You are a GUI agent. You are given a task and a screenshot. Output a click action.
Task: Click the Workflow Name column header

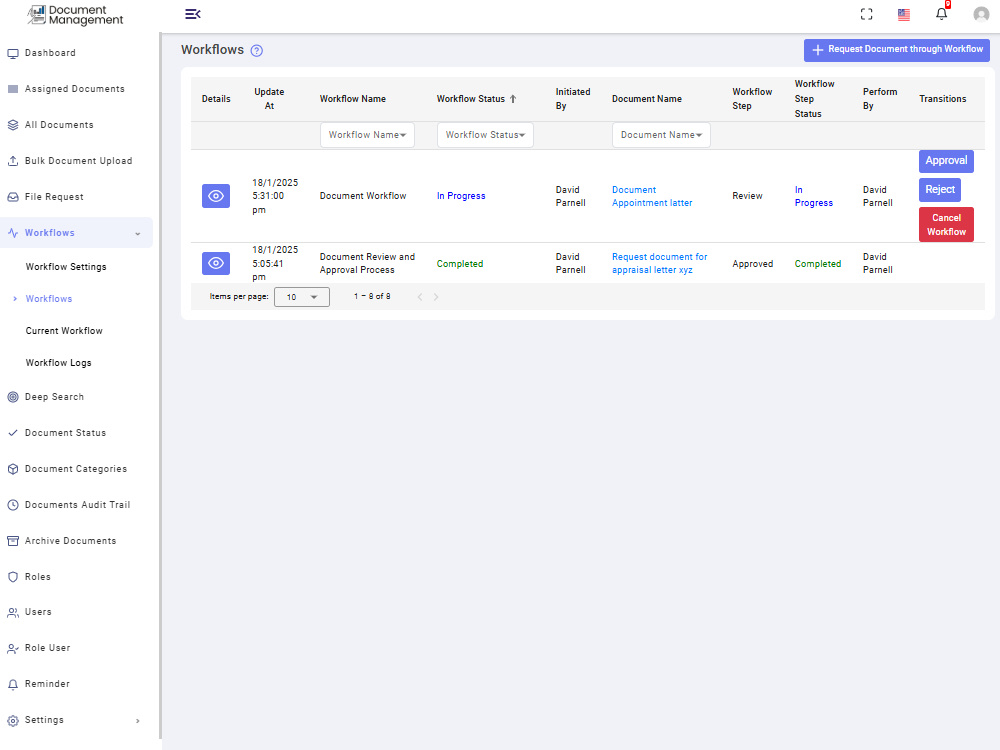tap(353, 99)
